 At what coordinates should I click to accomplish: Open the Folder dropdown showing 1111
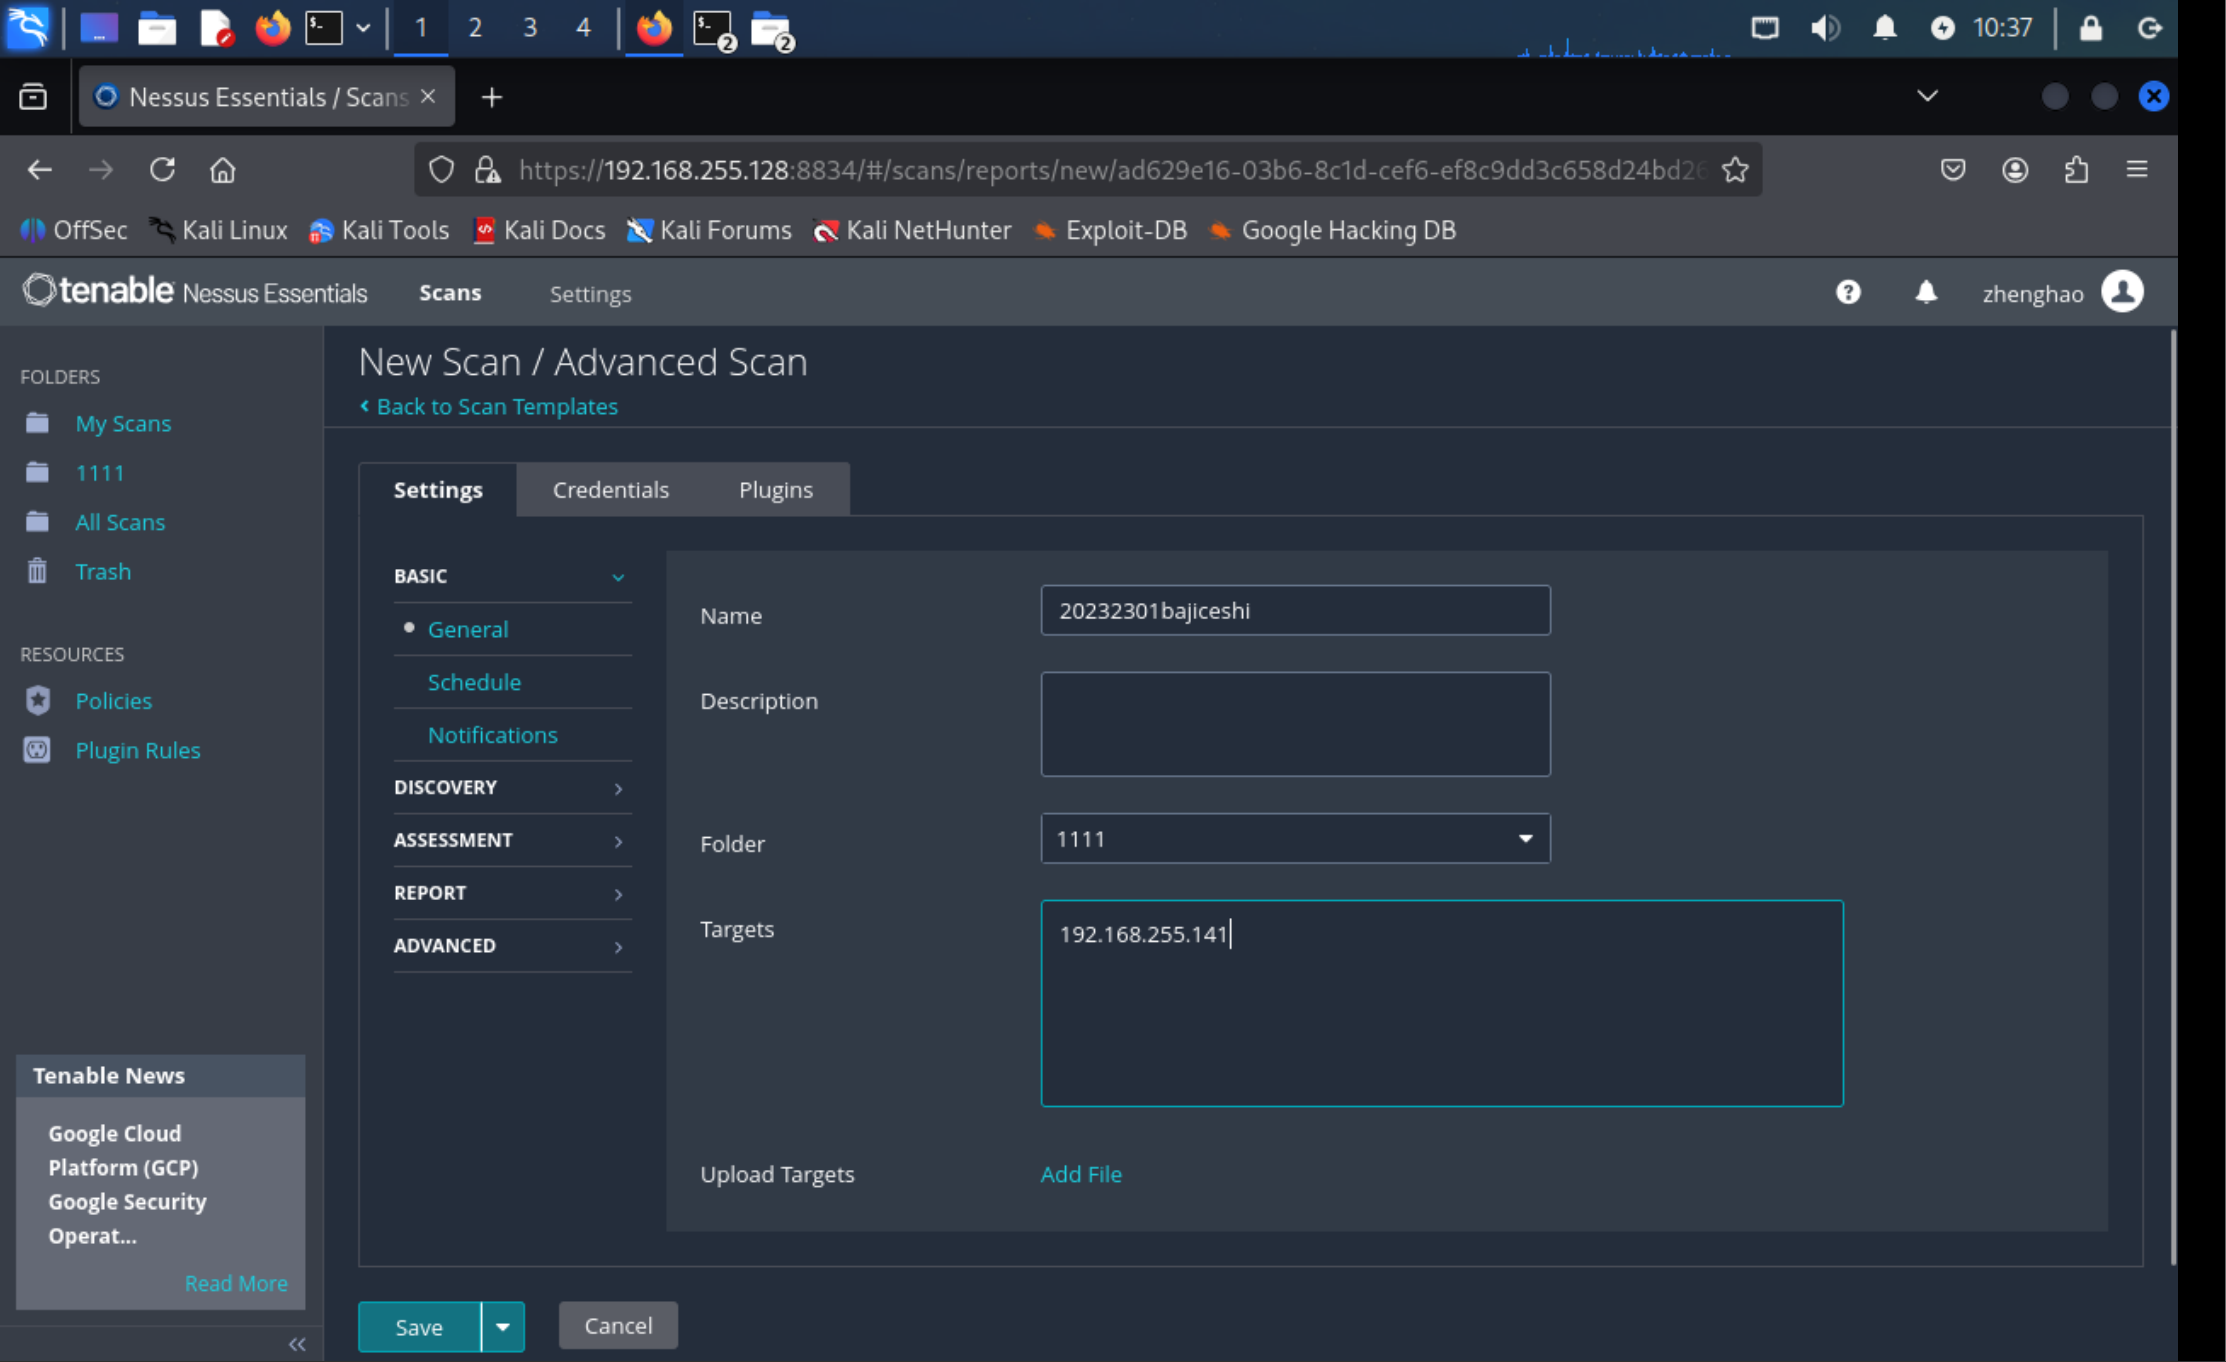point(1295,838)
